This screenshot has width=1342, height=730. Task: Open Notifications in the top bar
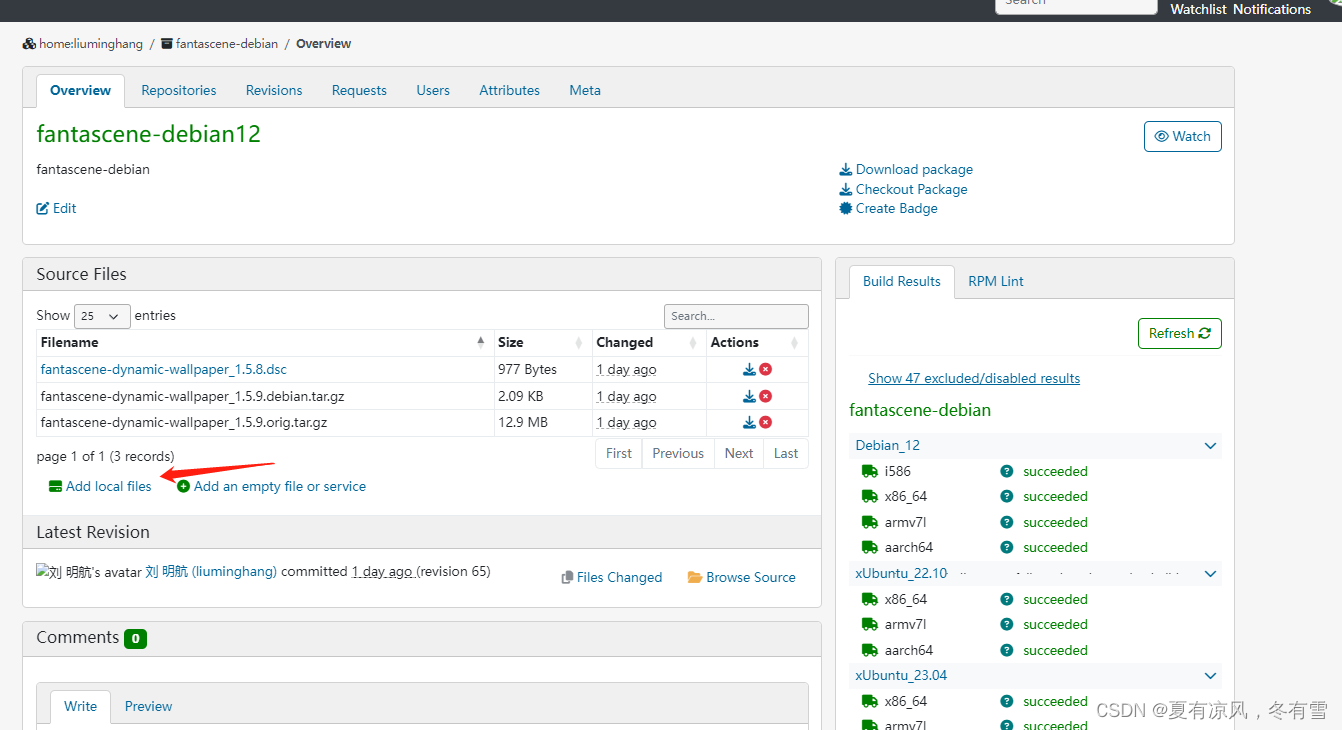click(1272, 9)
